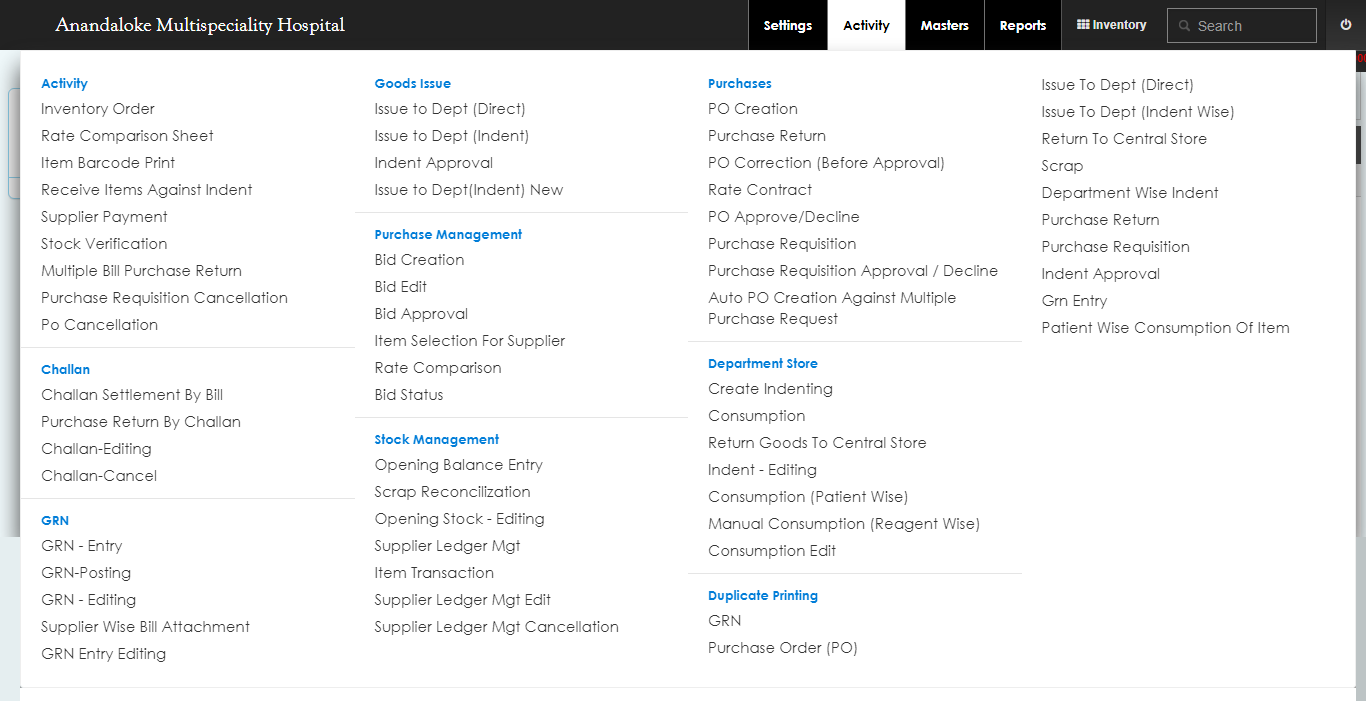The width and height of the screenshot is (1366, 701).
Task: Open Patient Wise Consumption Of Item
Action: pyautogui.click(x=1165, y=328)
